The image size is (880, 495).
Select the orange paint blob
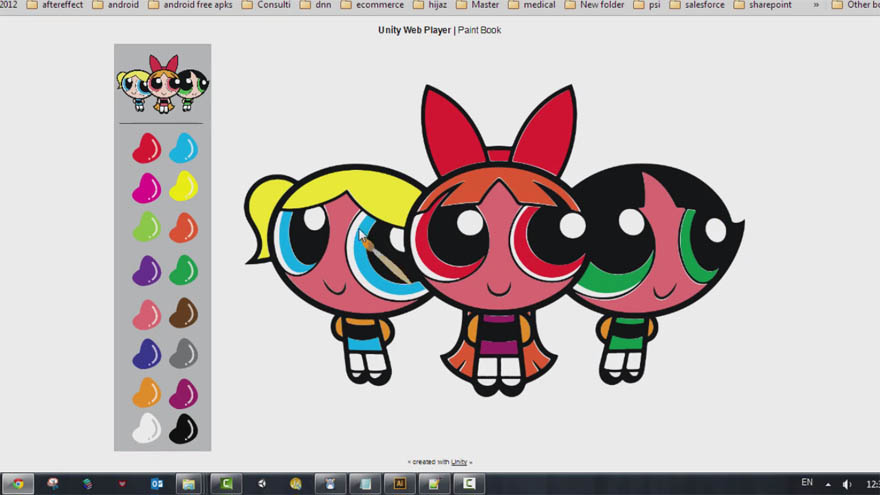146,392
